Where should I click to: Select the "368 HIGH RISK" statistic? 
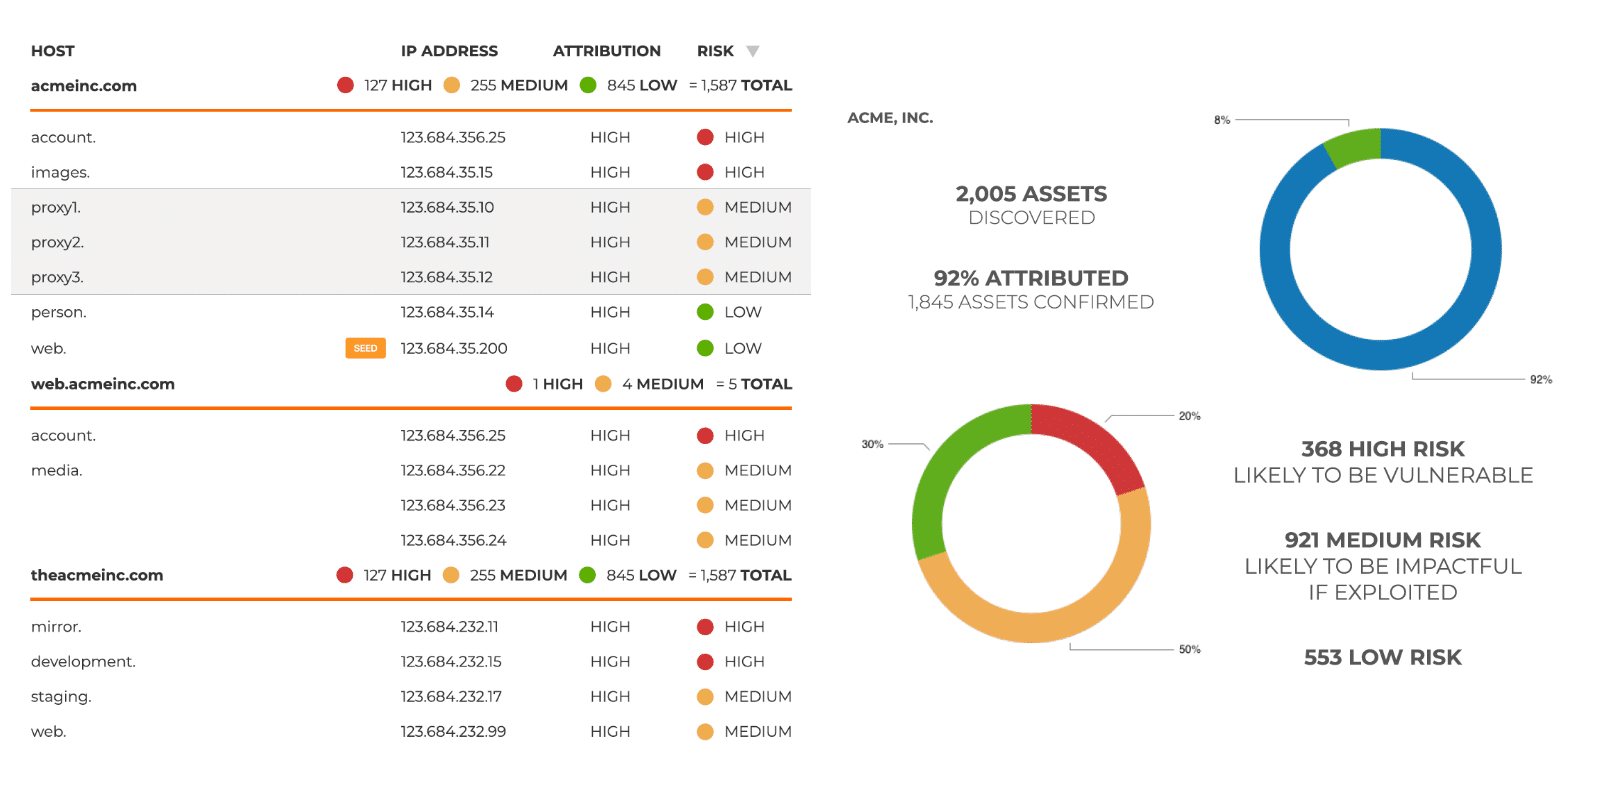[x=1383, y=449]
